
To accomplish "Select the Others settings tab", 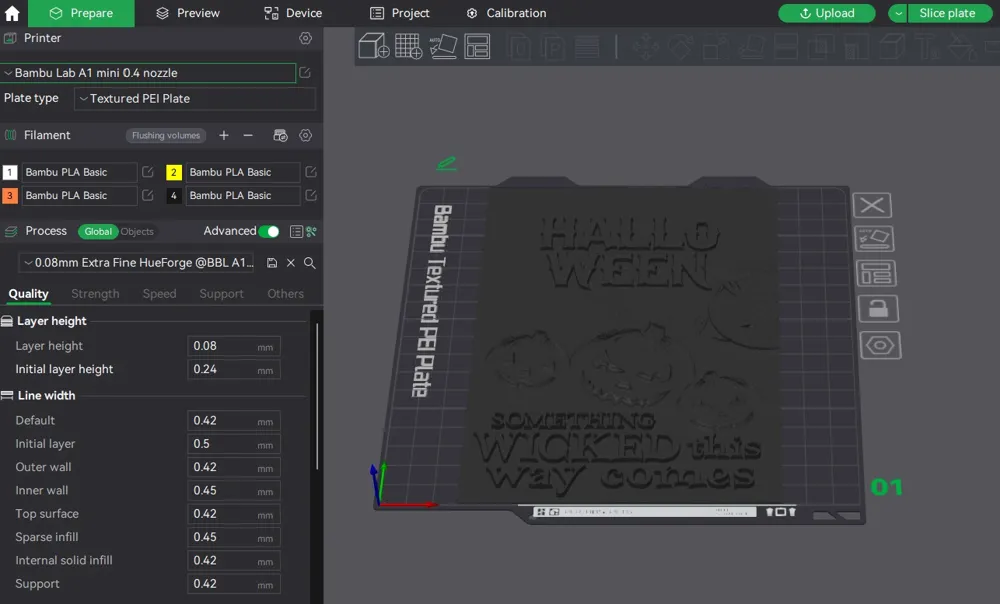I will (285, 294).
